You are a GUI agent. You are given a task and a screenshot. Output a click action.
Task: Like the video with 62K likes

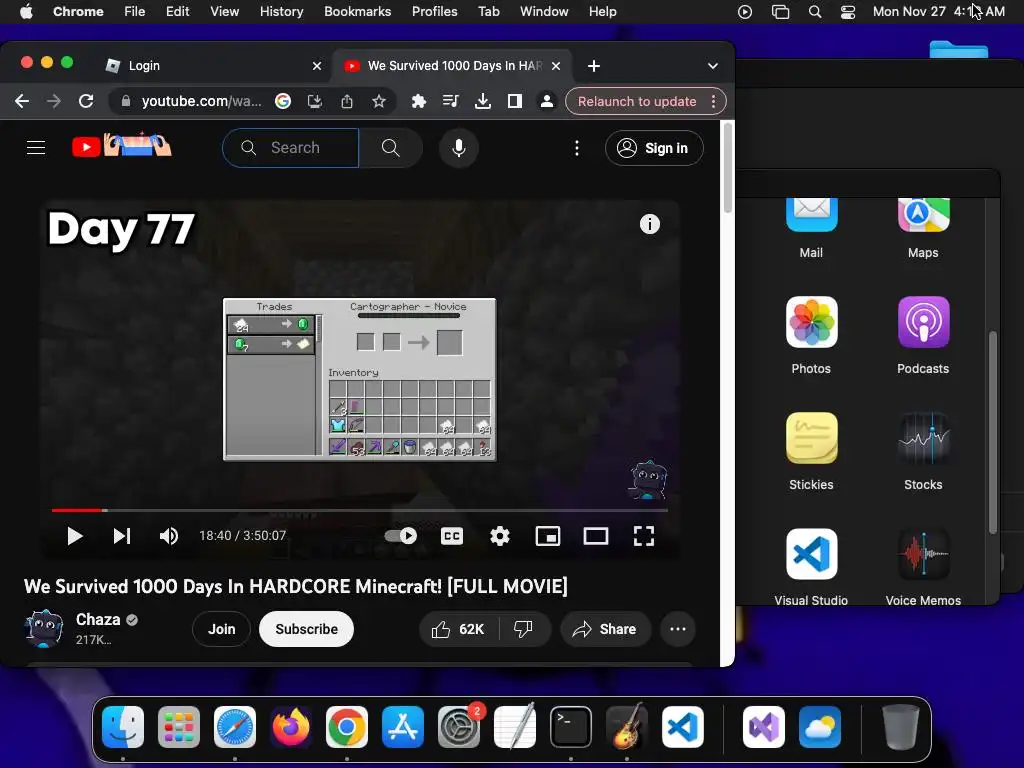(x=458, y=629)
